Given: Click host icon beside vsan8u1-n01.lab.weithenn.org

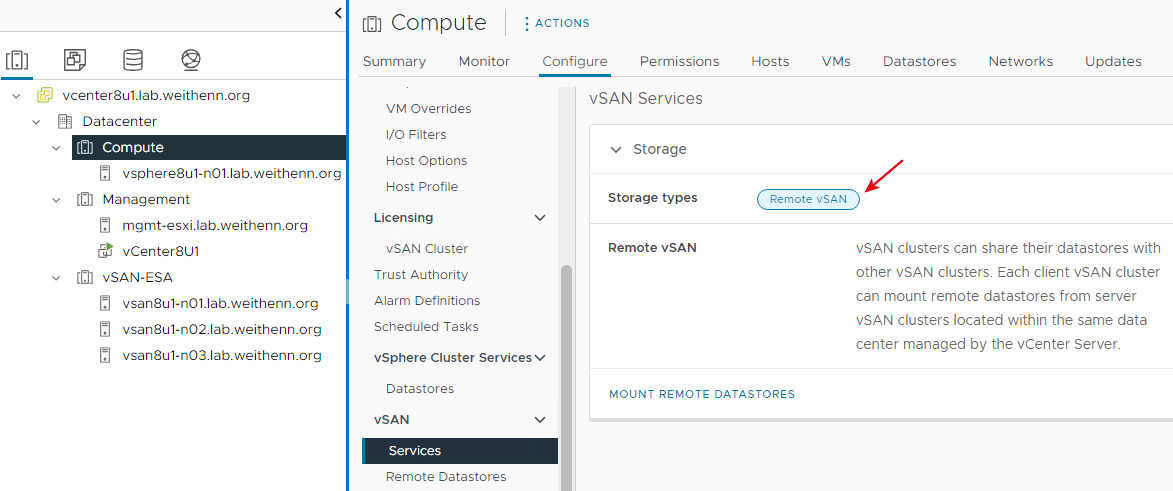Looking at the screenshot, I should point(105,303).
